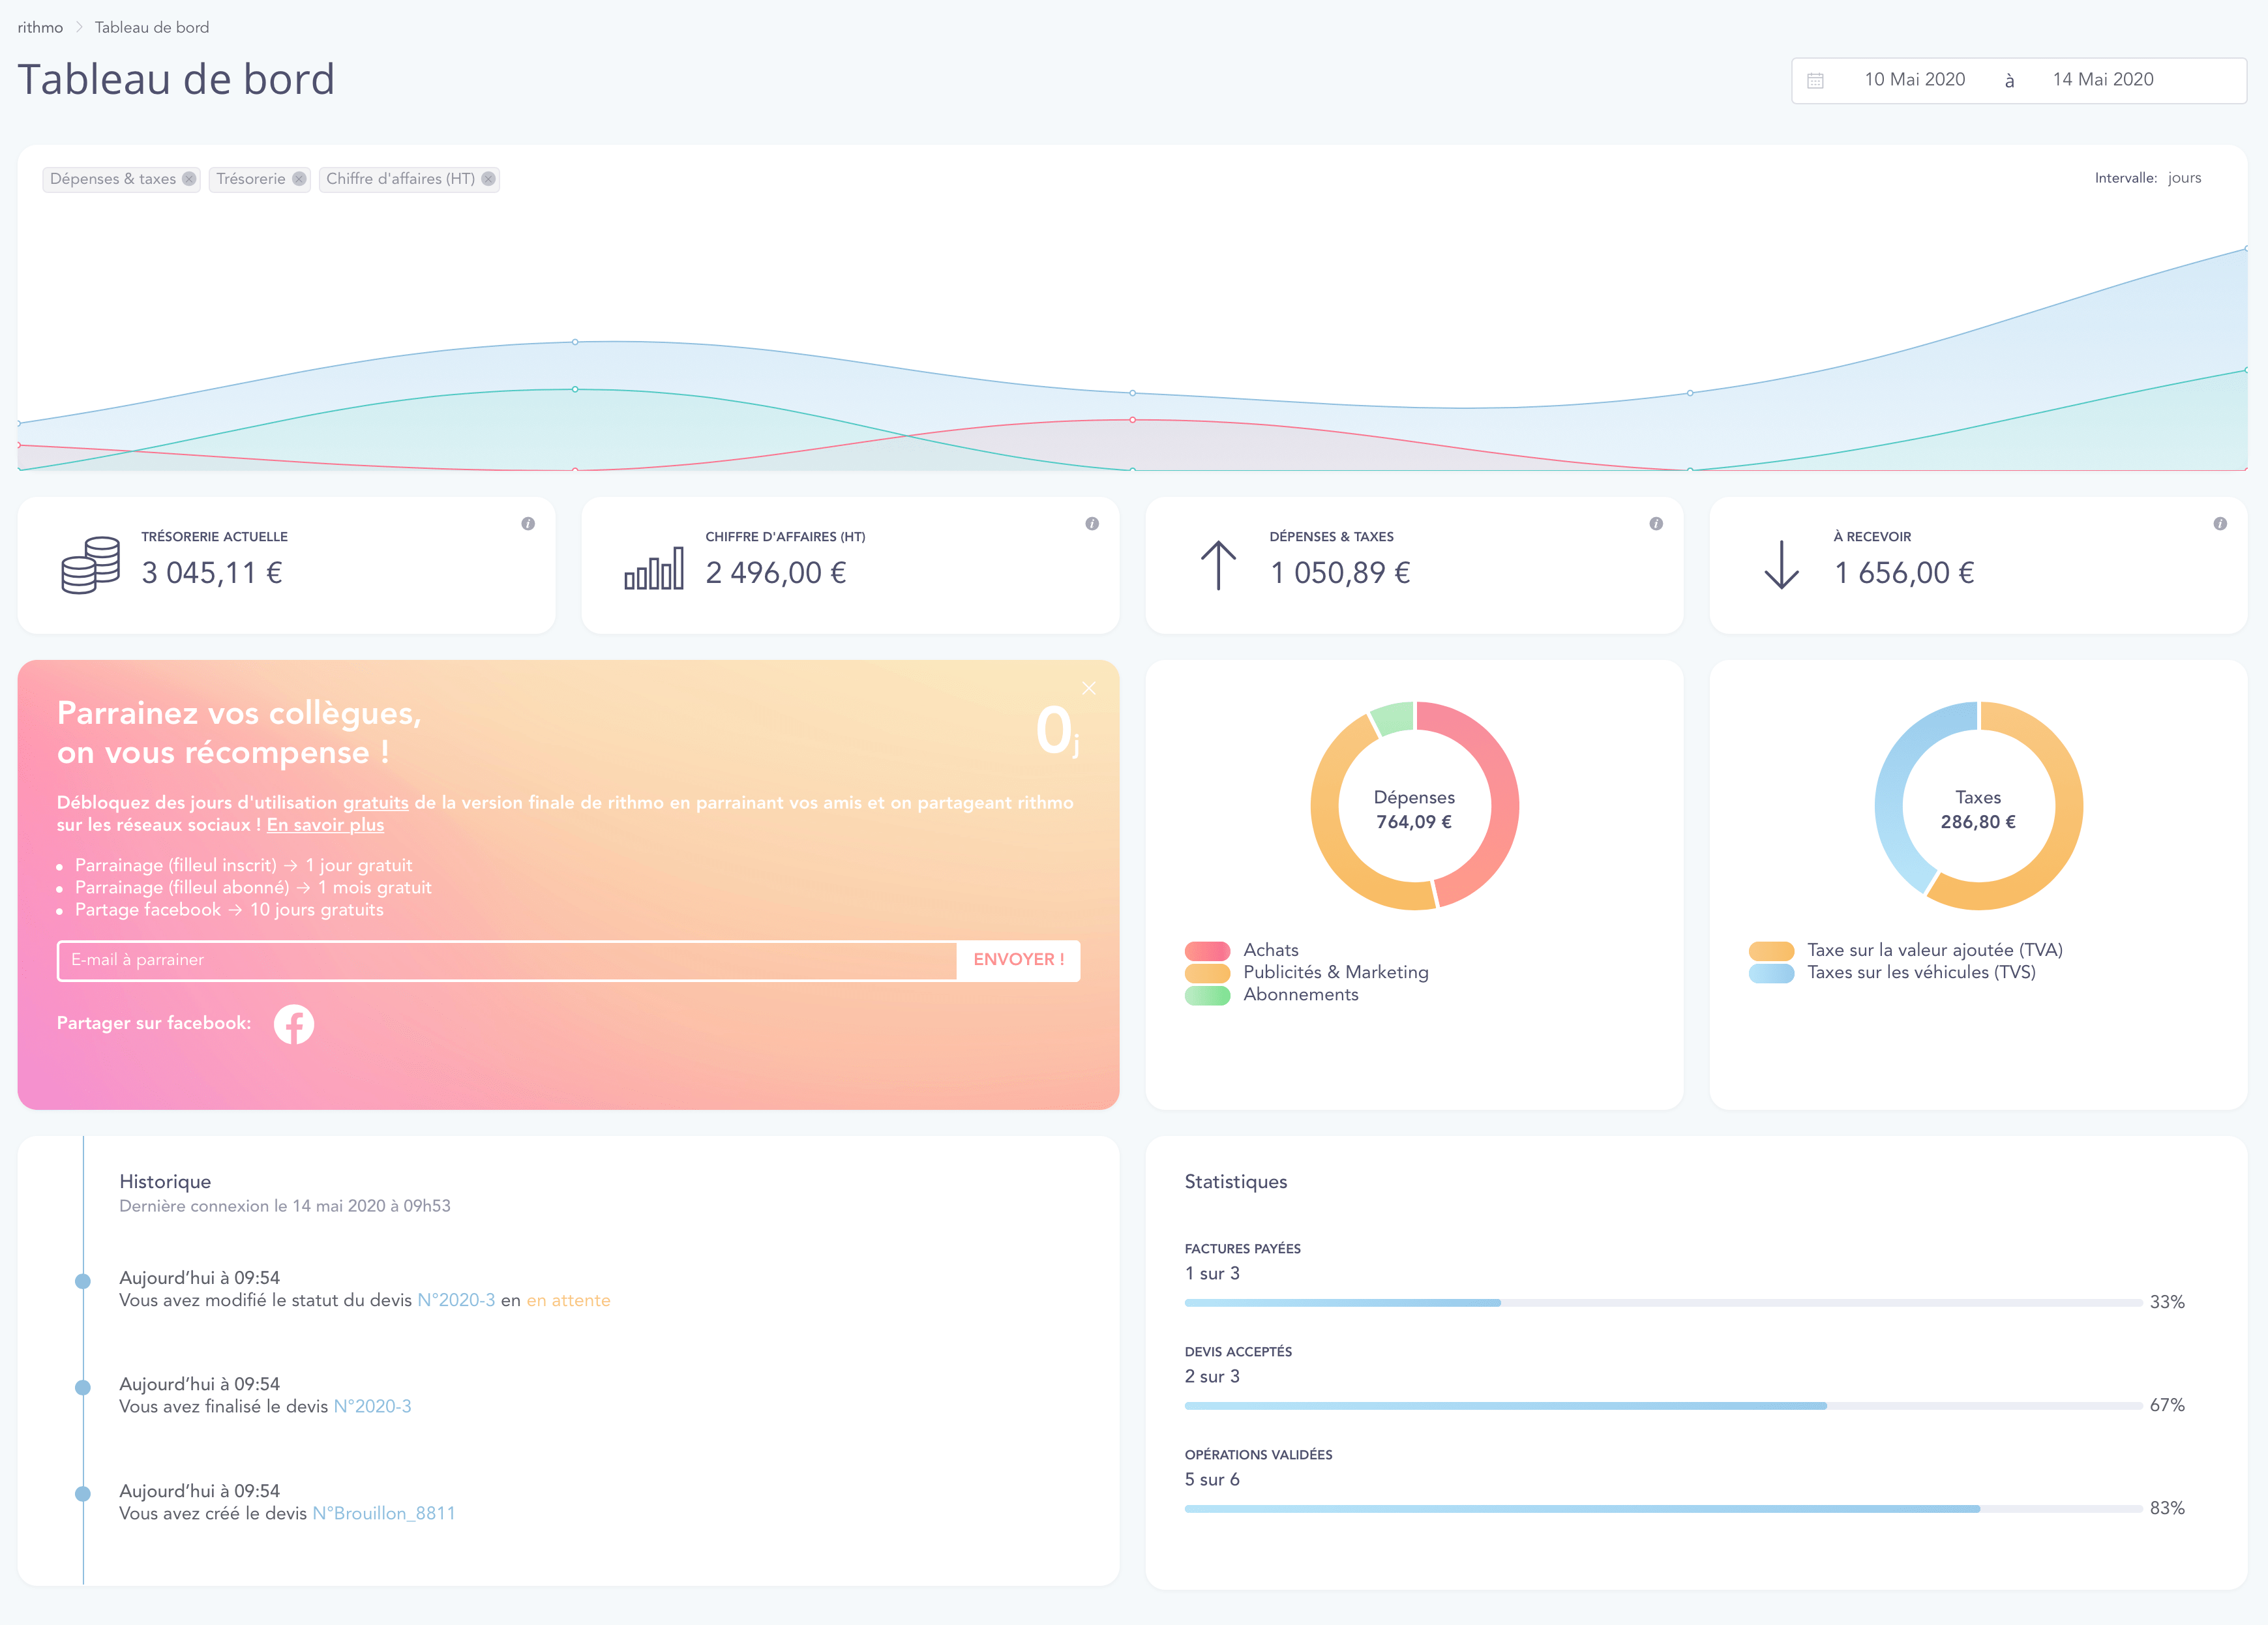Click the Statistiques heading
The width and height of the screenshot is (2268, 1625).
click(x=1236, y=1182)
